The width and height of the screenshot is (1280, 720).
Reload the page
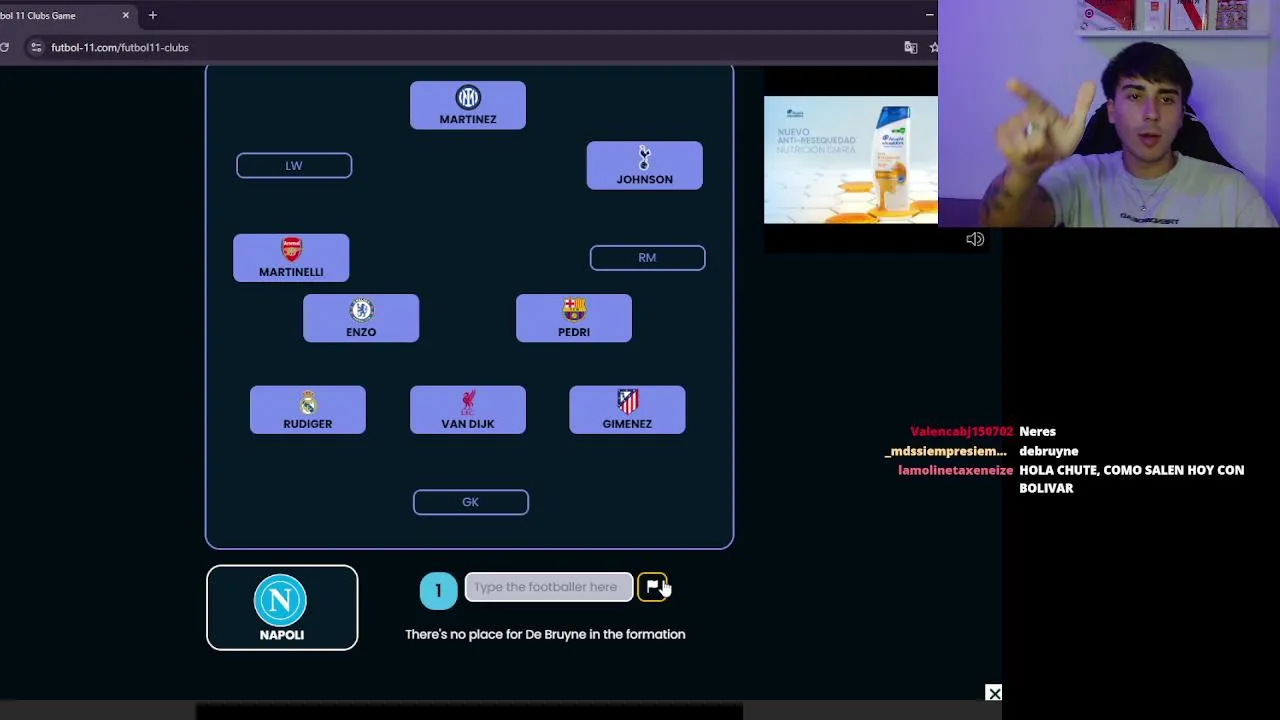pyautogui.click(x=5, y=47)
